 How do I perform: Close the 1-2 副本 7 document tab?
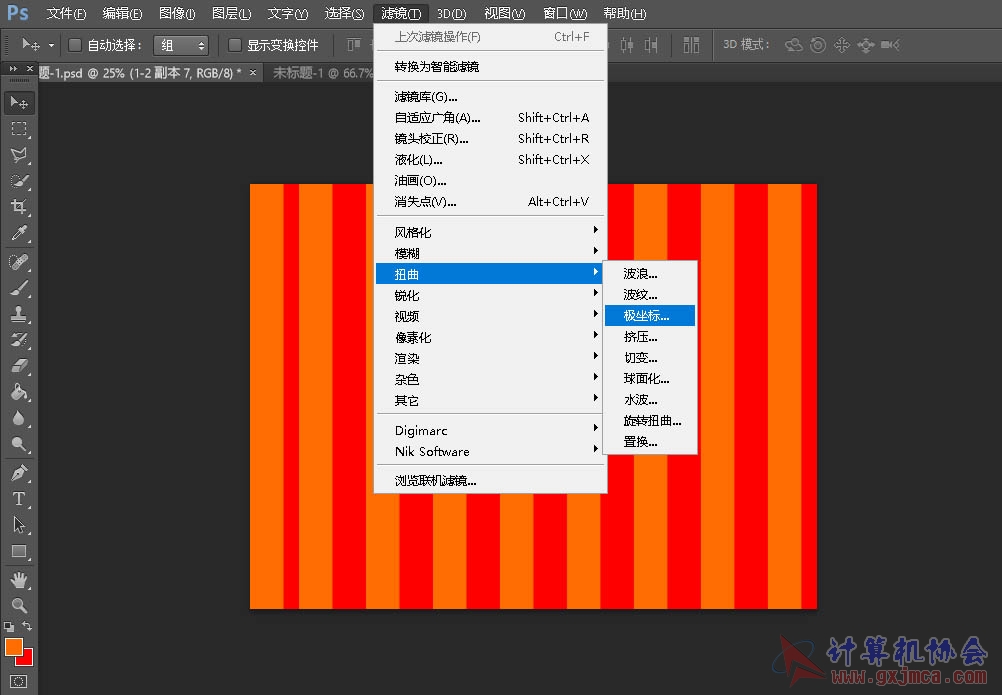coord(253,73)
